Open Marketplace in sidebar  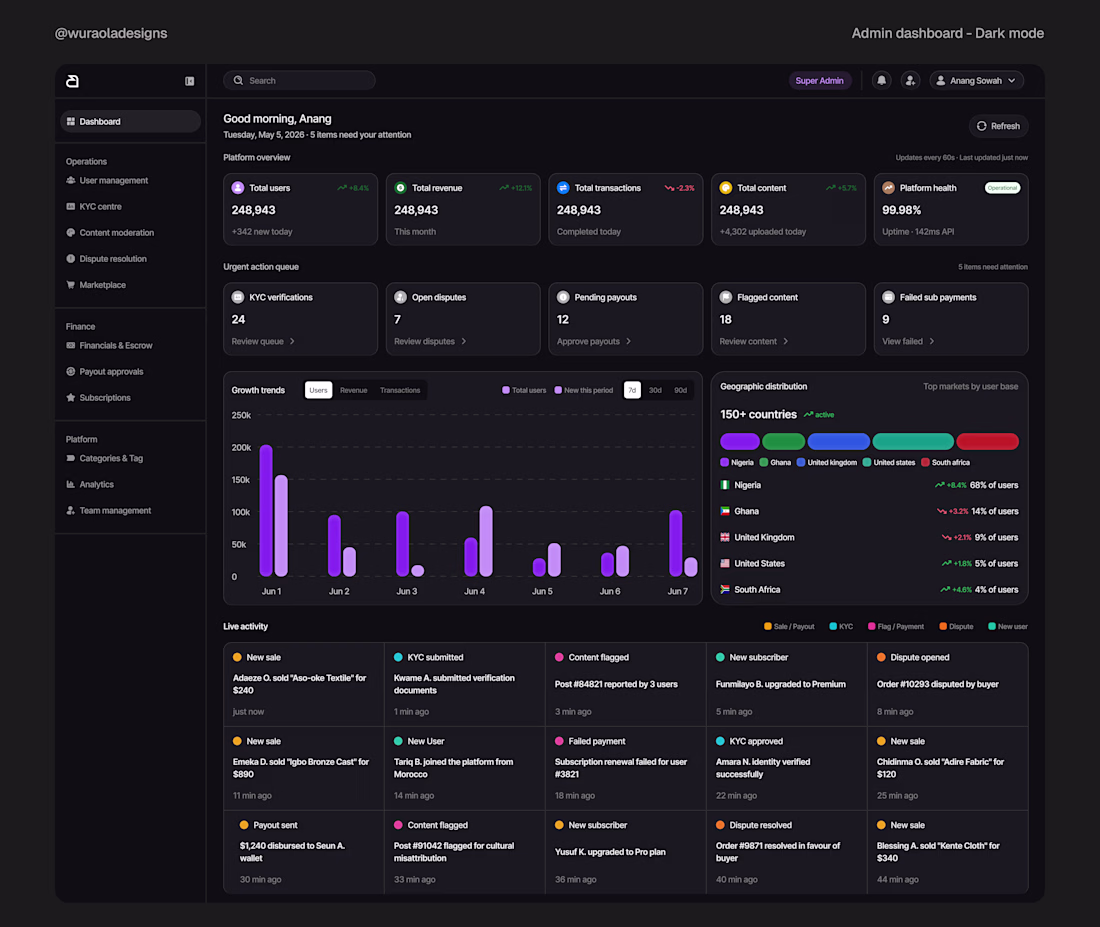(96, 285)
